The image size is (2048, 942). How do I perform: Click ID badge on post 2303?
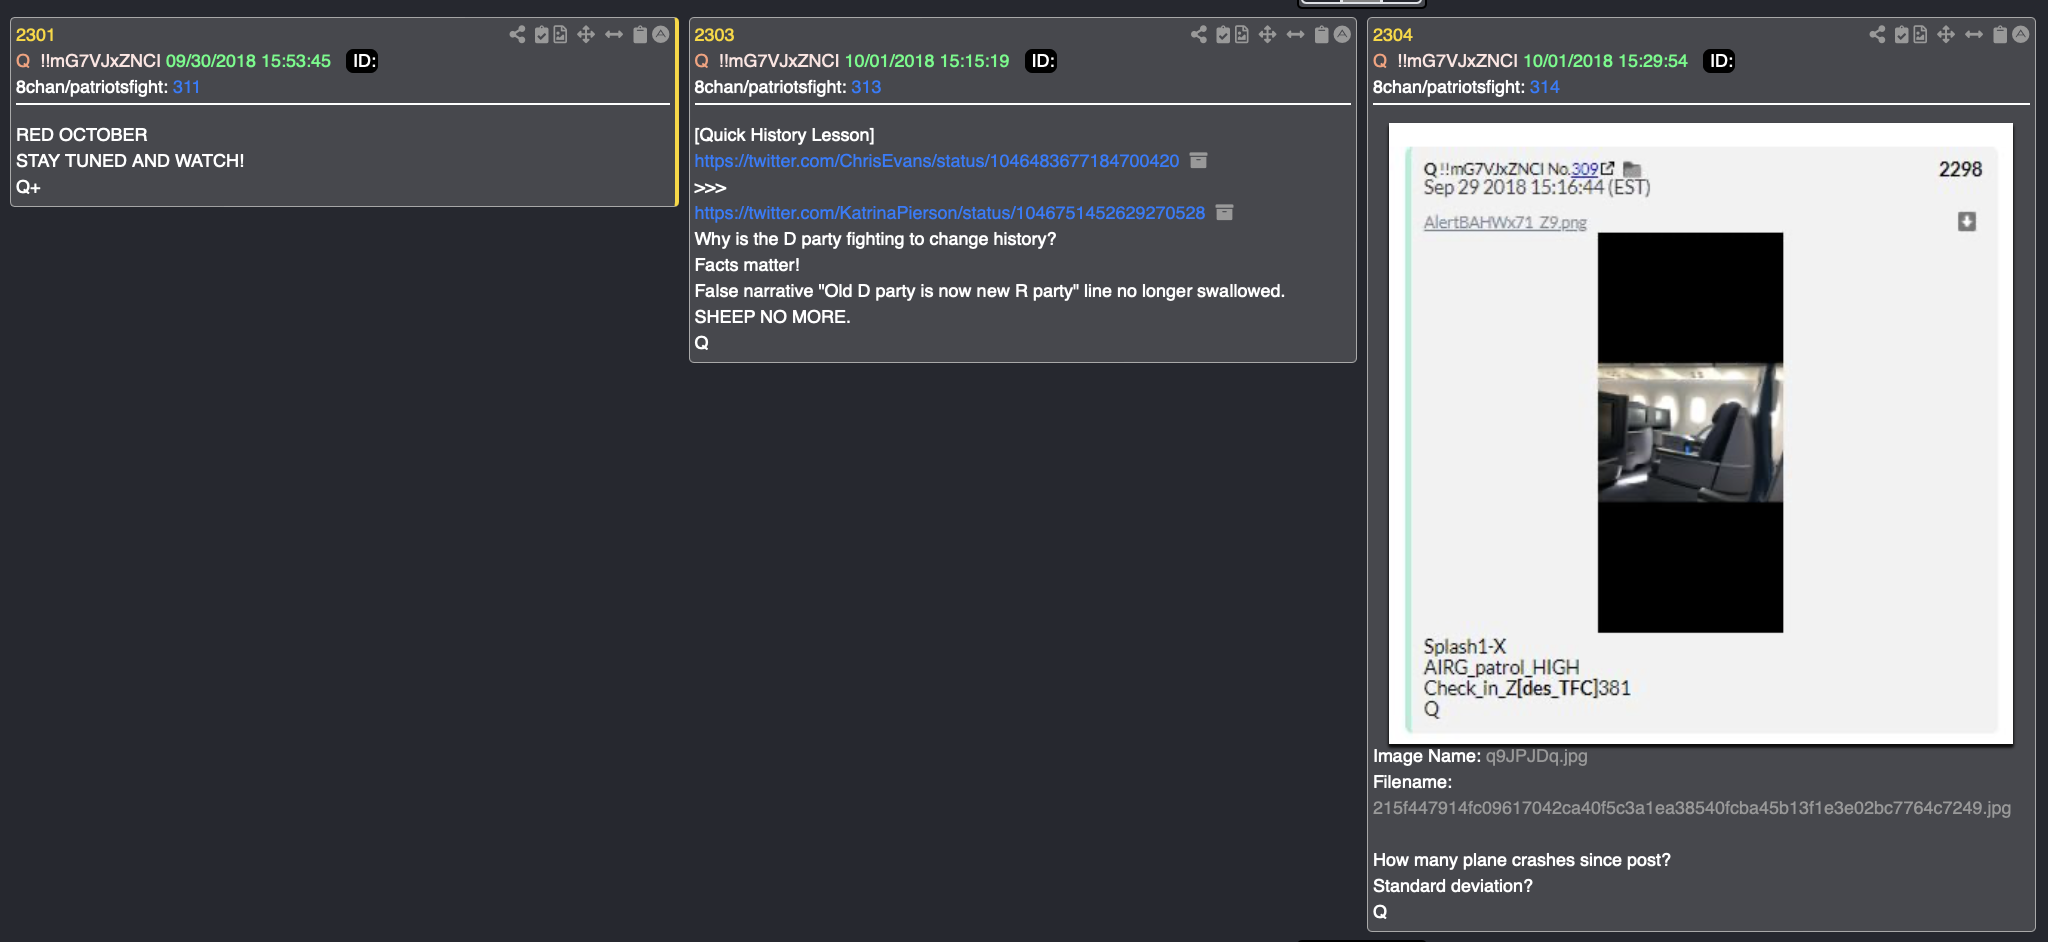pos(1041,61)
